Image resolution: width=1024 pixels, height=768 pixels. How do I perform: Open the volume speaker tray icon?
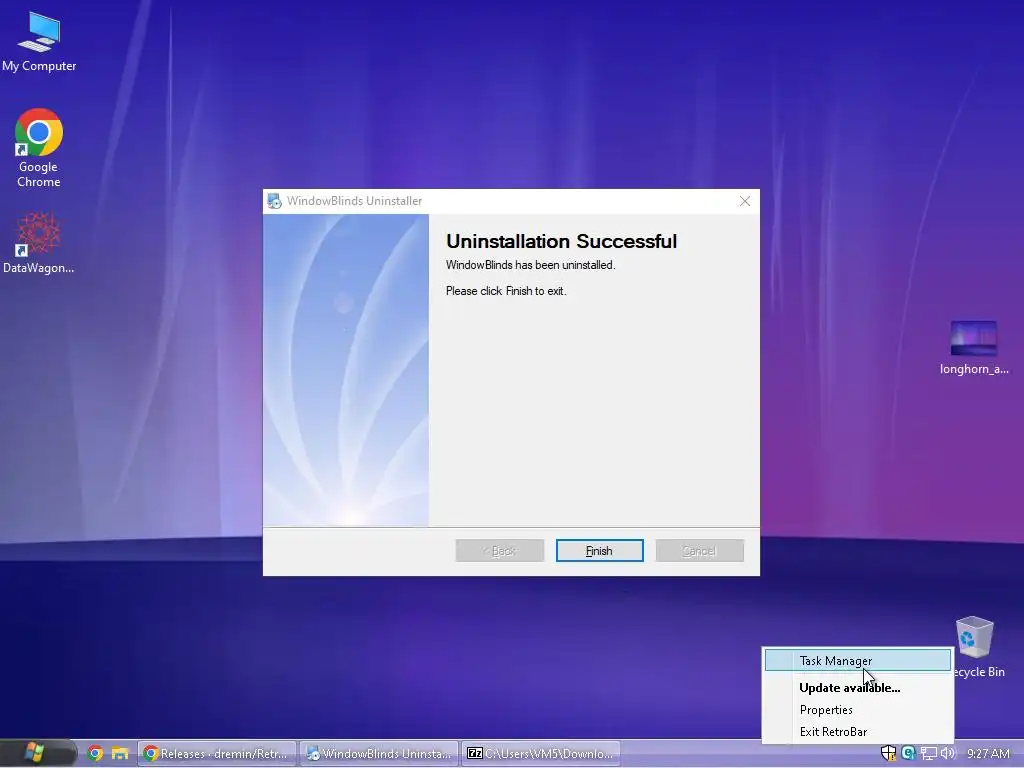tap(948, 753)
